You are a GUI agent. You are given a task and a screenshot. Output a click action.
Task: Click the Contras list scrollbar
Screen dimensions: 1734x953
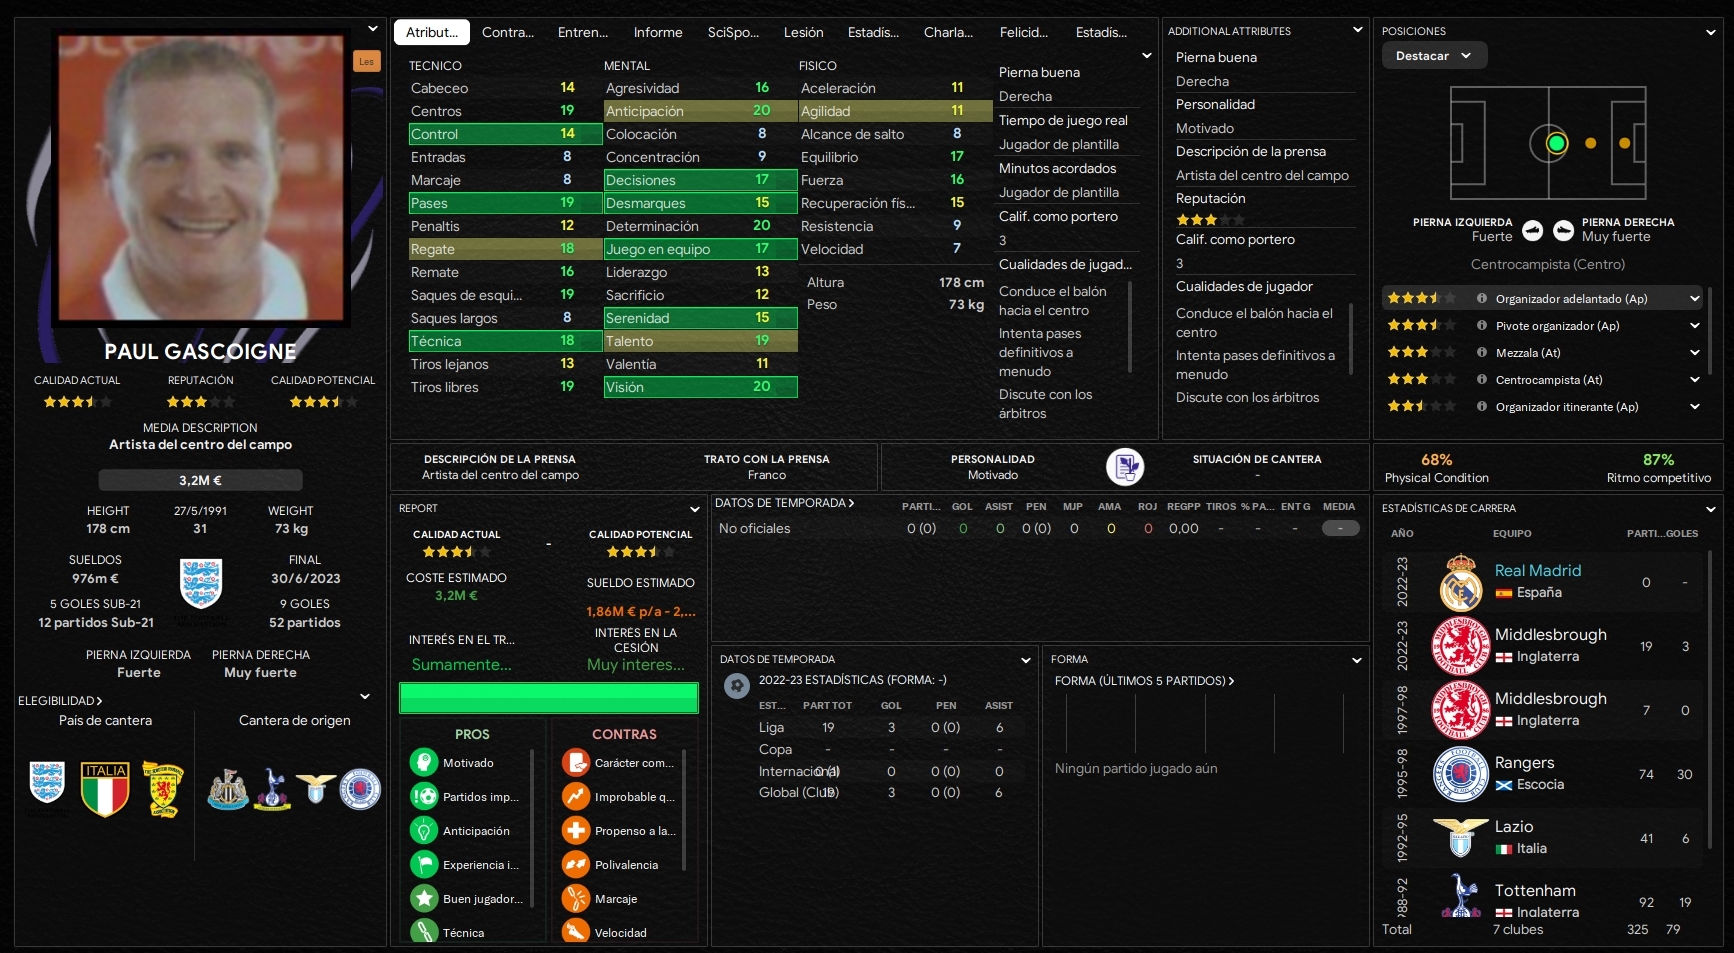(684, 809)
